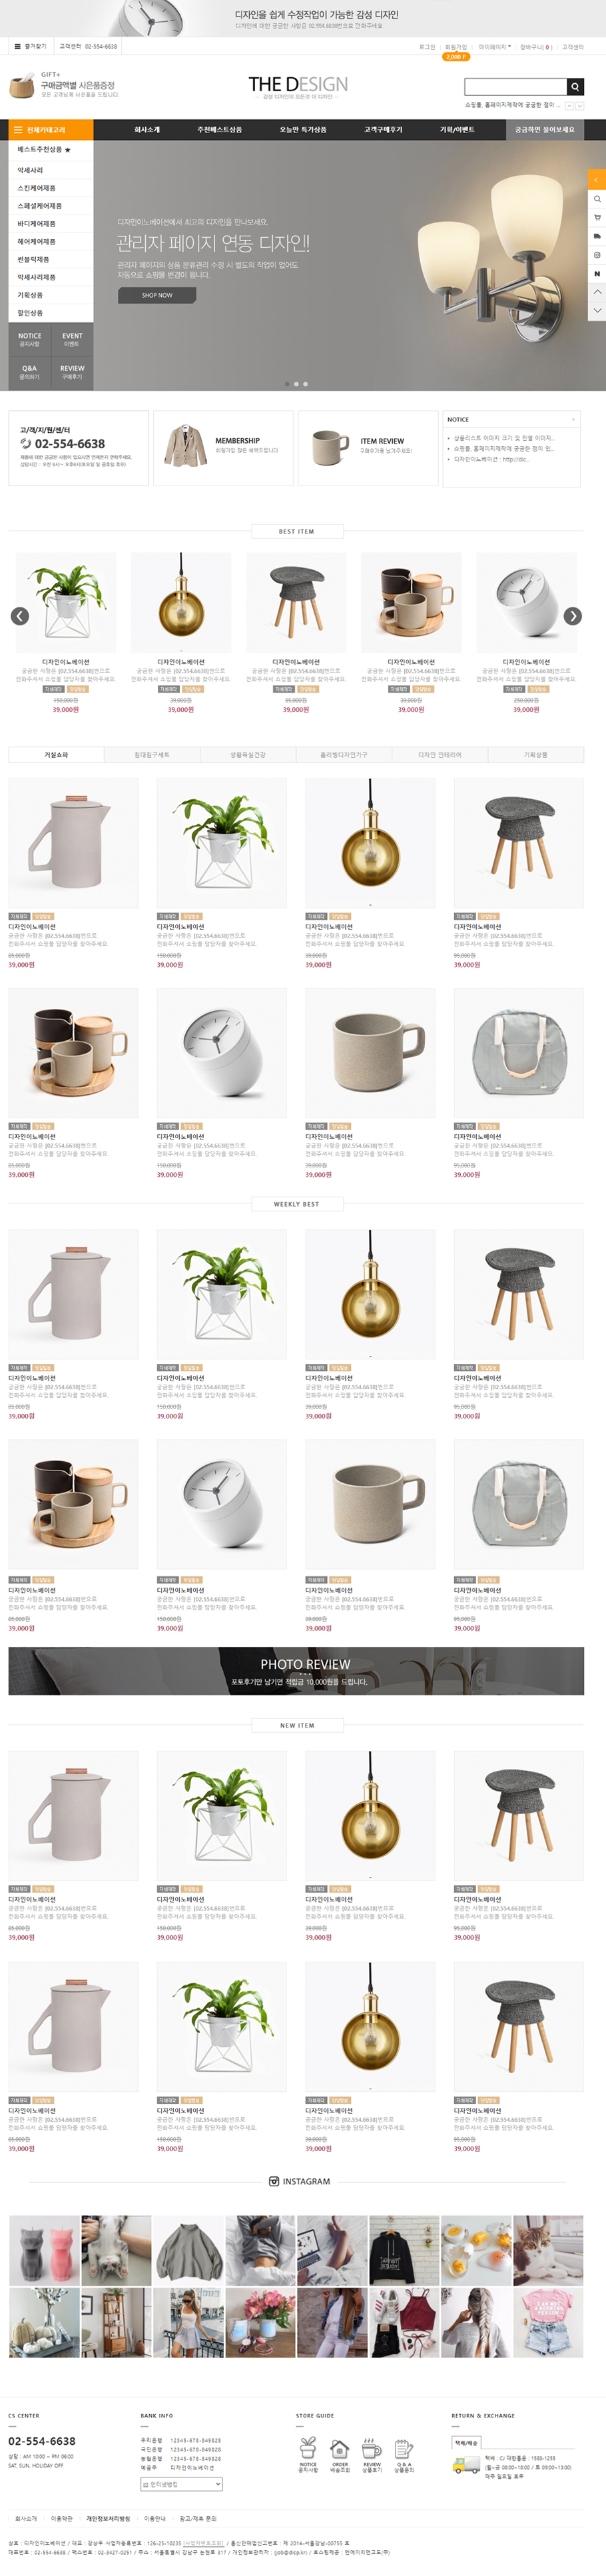Click inside the header search input field

pyautogui.click(x=516, y=87)
